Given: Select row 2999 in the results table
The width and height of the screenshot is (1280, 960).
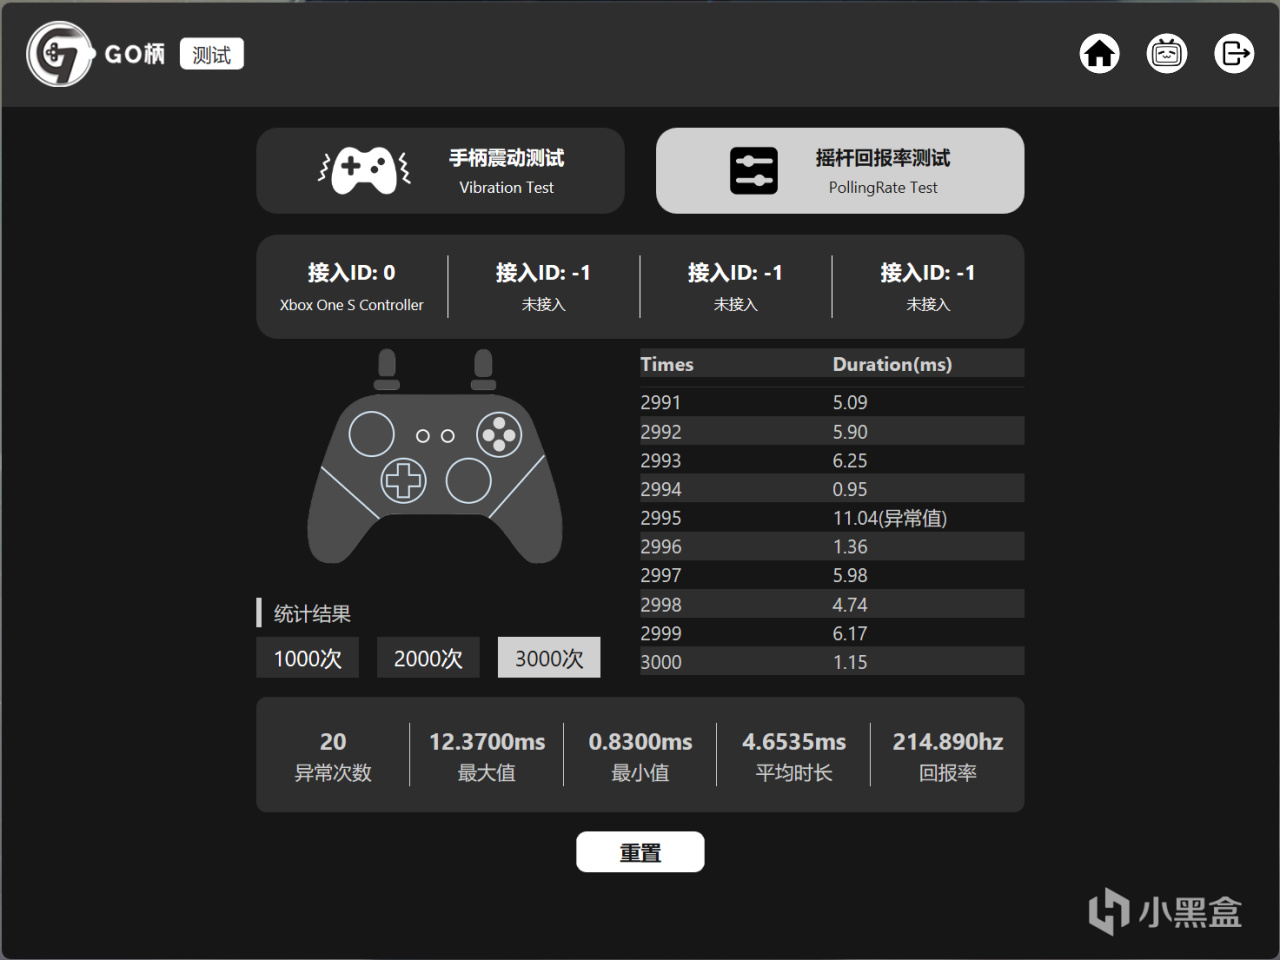Looking at the screenshot, I should (832, 633).
